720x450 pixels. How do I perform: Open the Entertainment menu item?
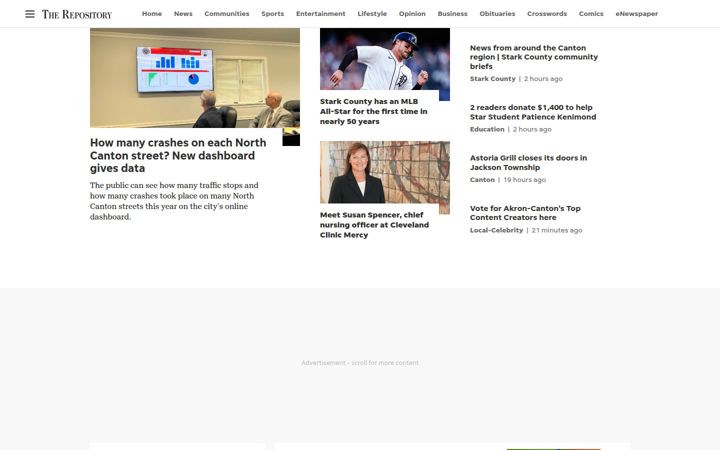(x=321, y=14)
